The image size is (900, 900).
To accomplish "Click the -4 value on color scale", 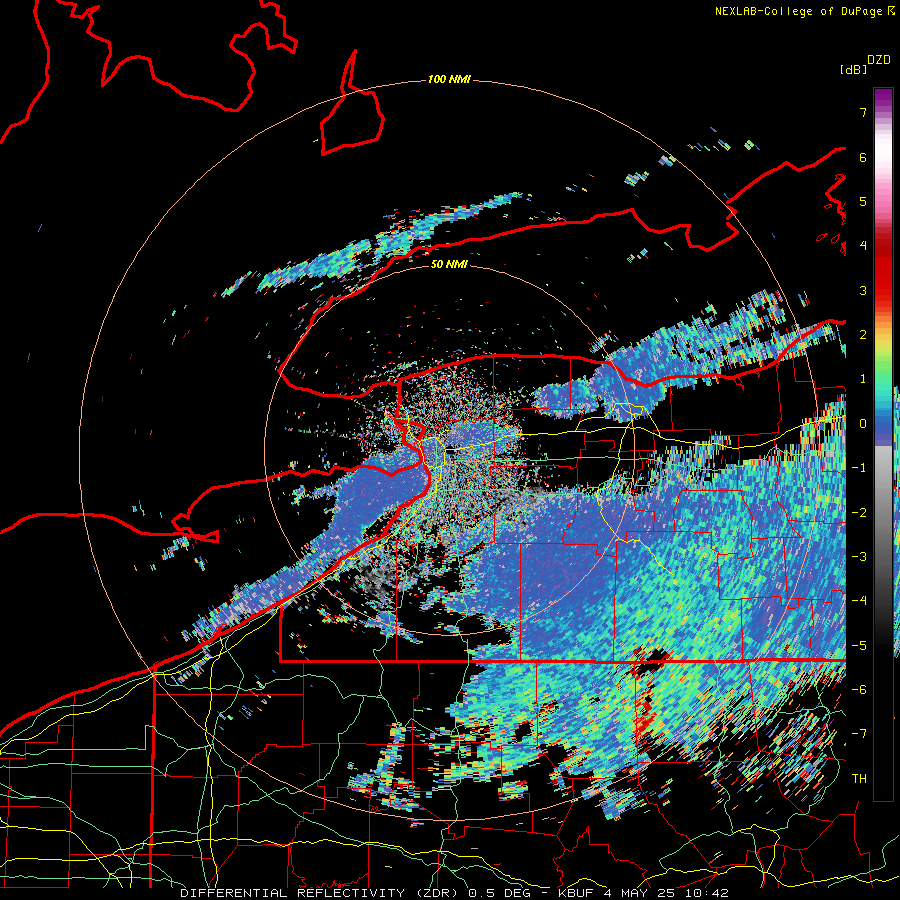I will click(859, 601).
